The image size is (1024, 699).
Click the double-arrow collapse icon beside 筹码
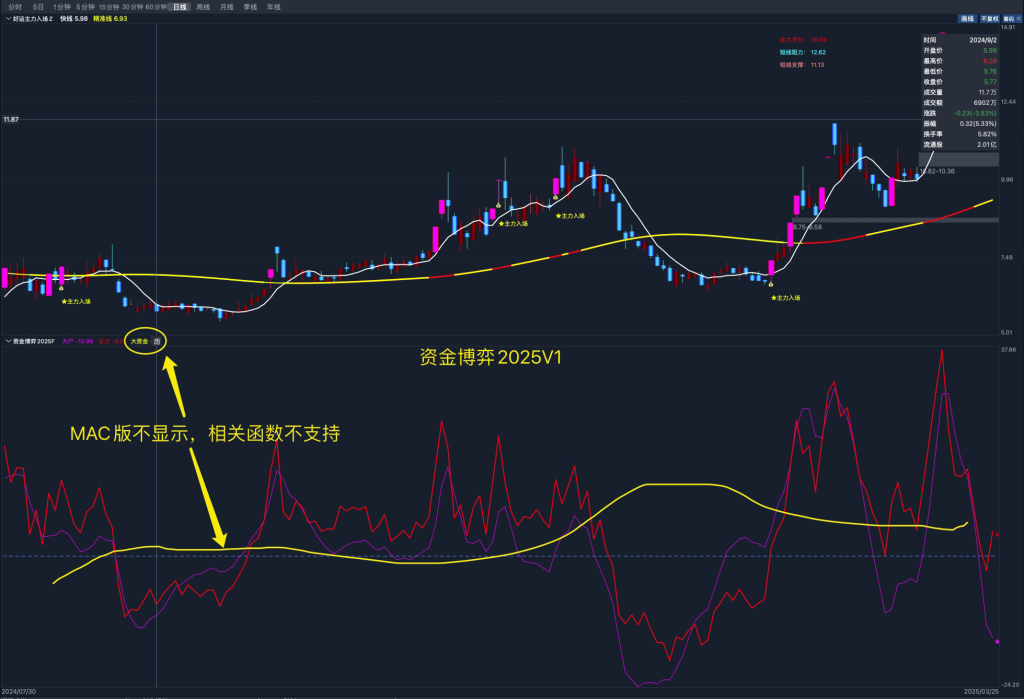click(1019, 19)
